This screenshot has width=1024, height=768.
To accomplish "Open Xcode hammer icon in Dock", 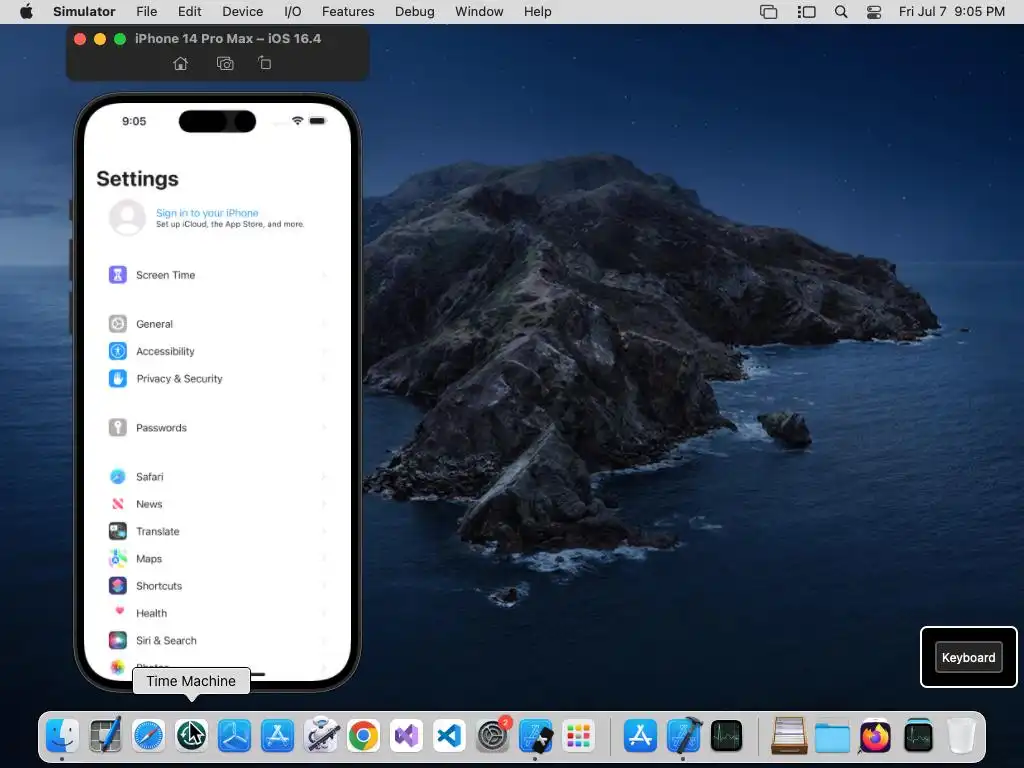I will tap(684, 736).
